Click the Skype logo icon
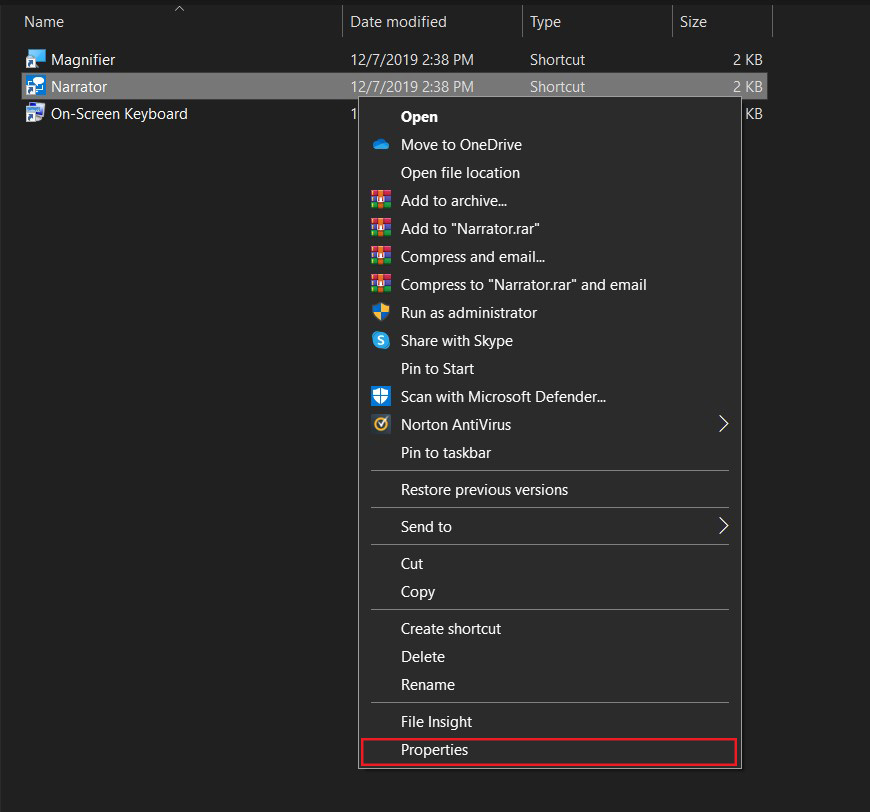 (381, 340)
